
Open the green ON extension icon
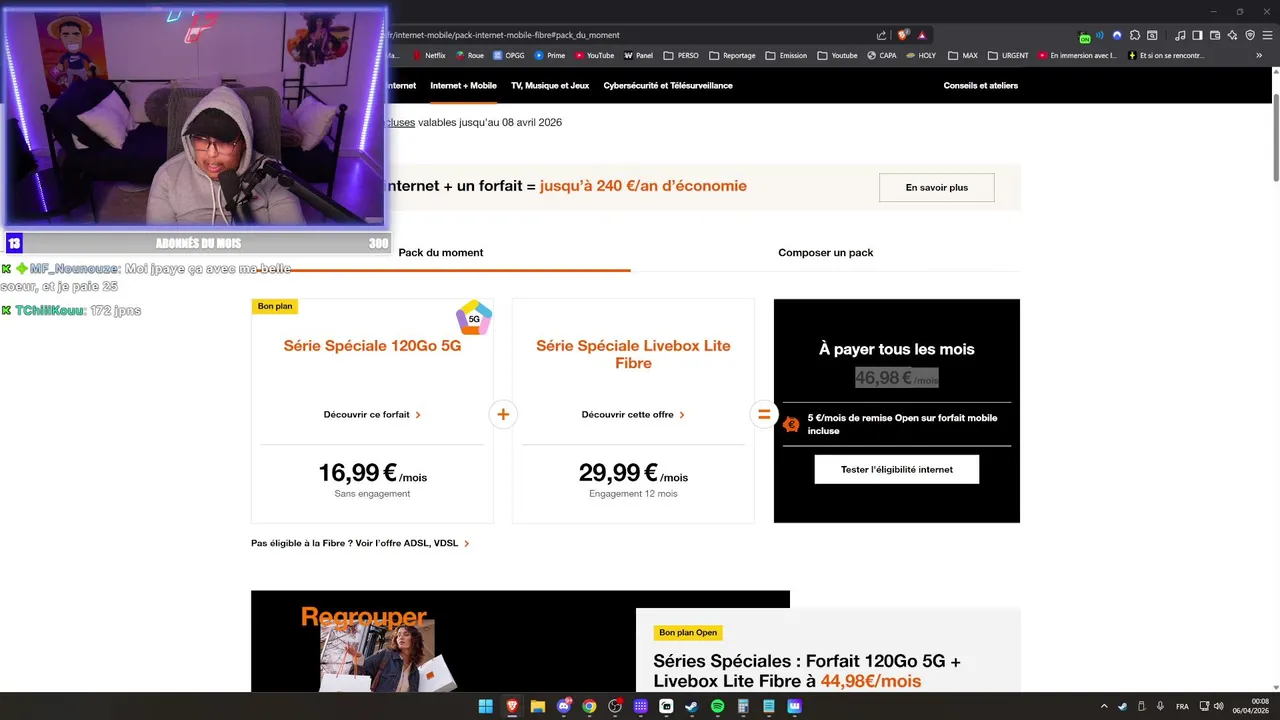tap(1085, 36)
